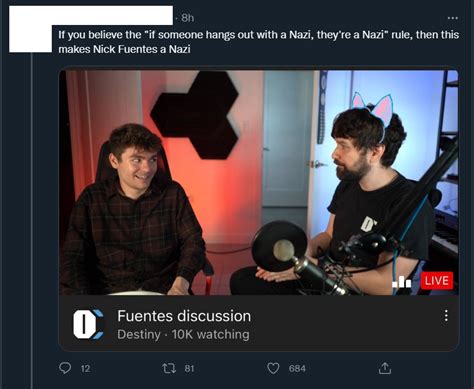This screenshot has height=389, width=474.
Task: Open the tweet's three-dot more menu
Action: tap(452, 18)
